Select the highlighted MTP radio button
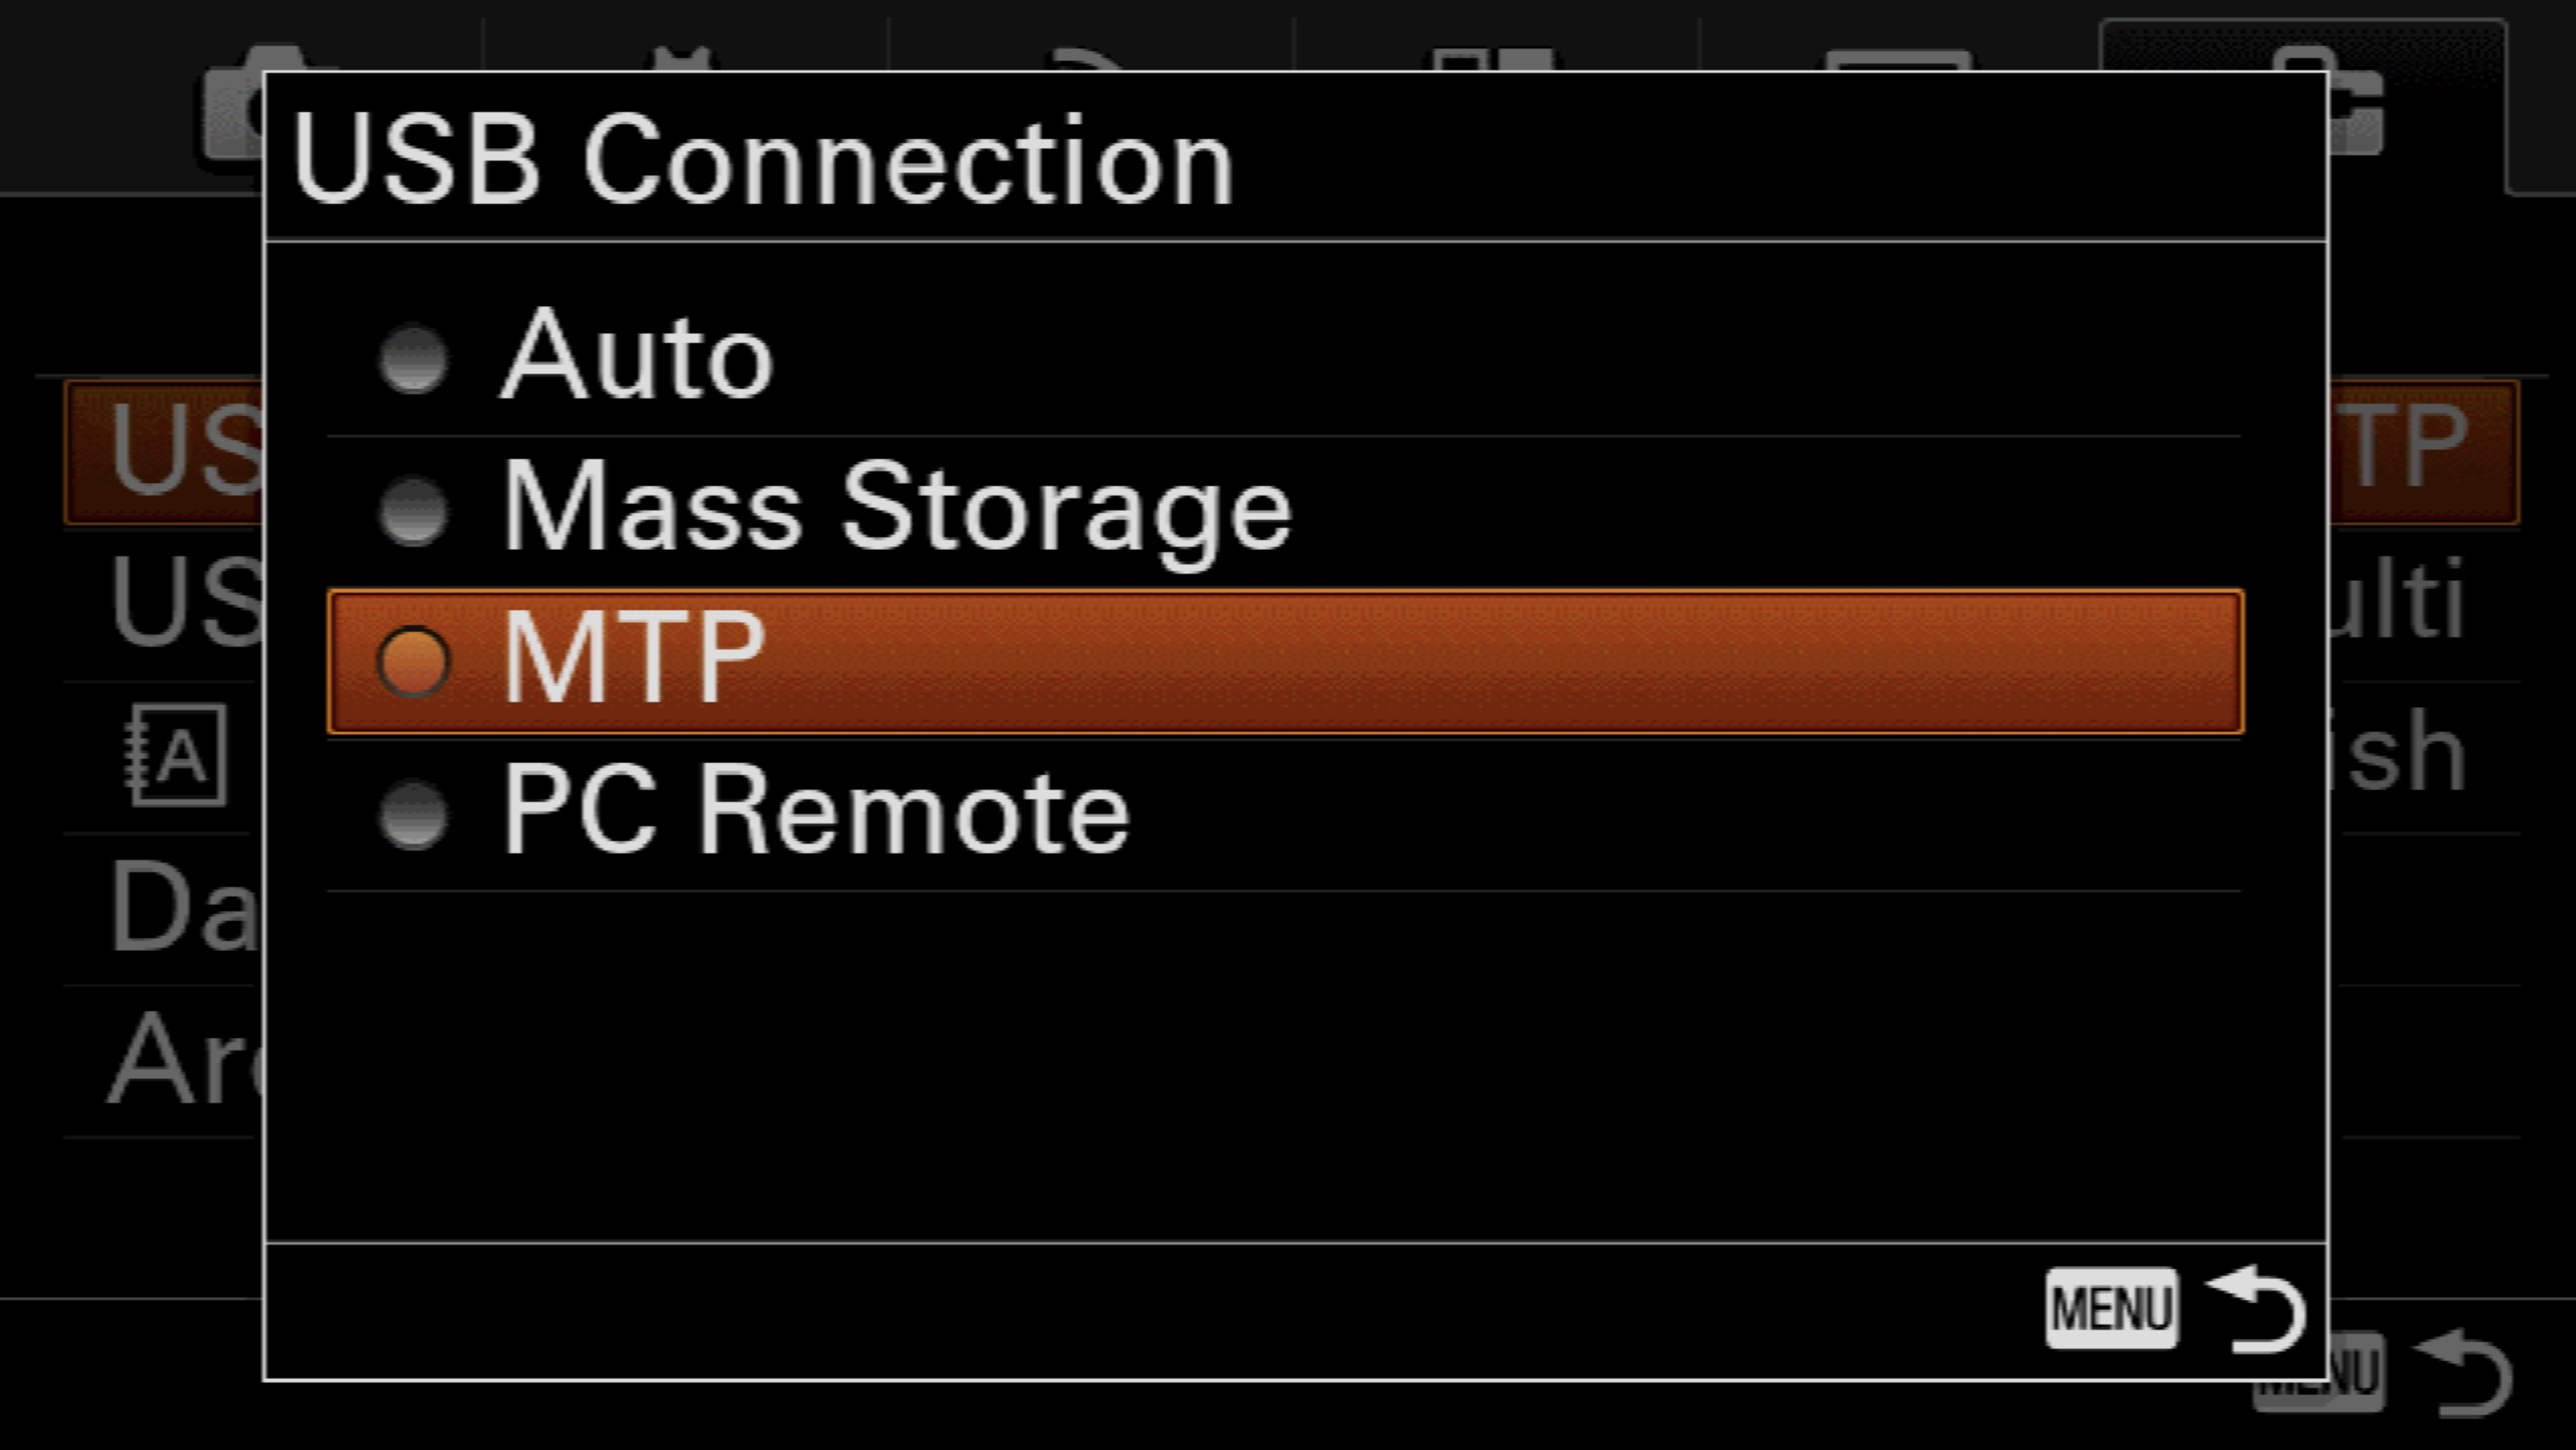 414,661
